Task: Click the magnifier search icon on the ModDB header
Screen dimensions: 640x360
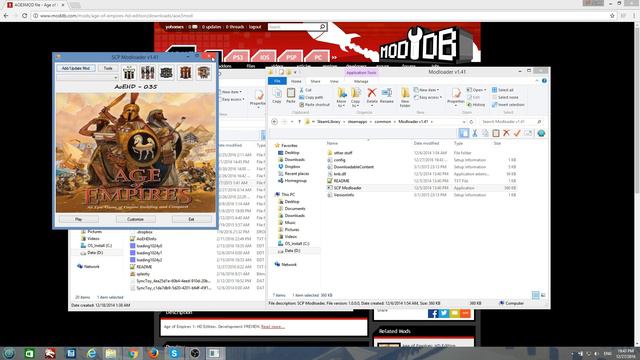Action: (322, 27)
